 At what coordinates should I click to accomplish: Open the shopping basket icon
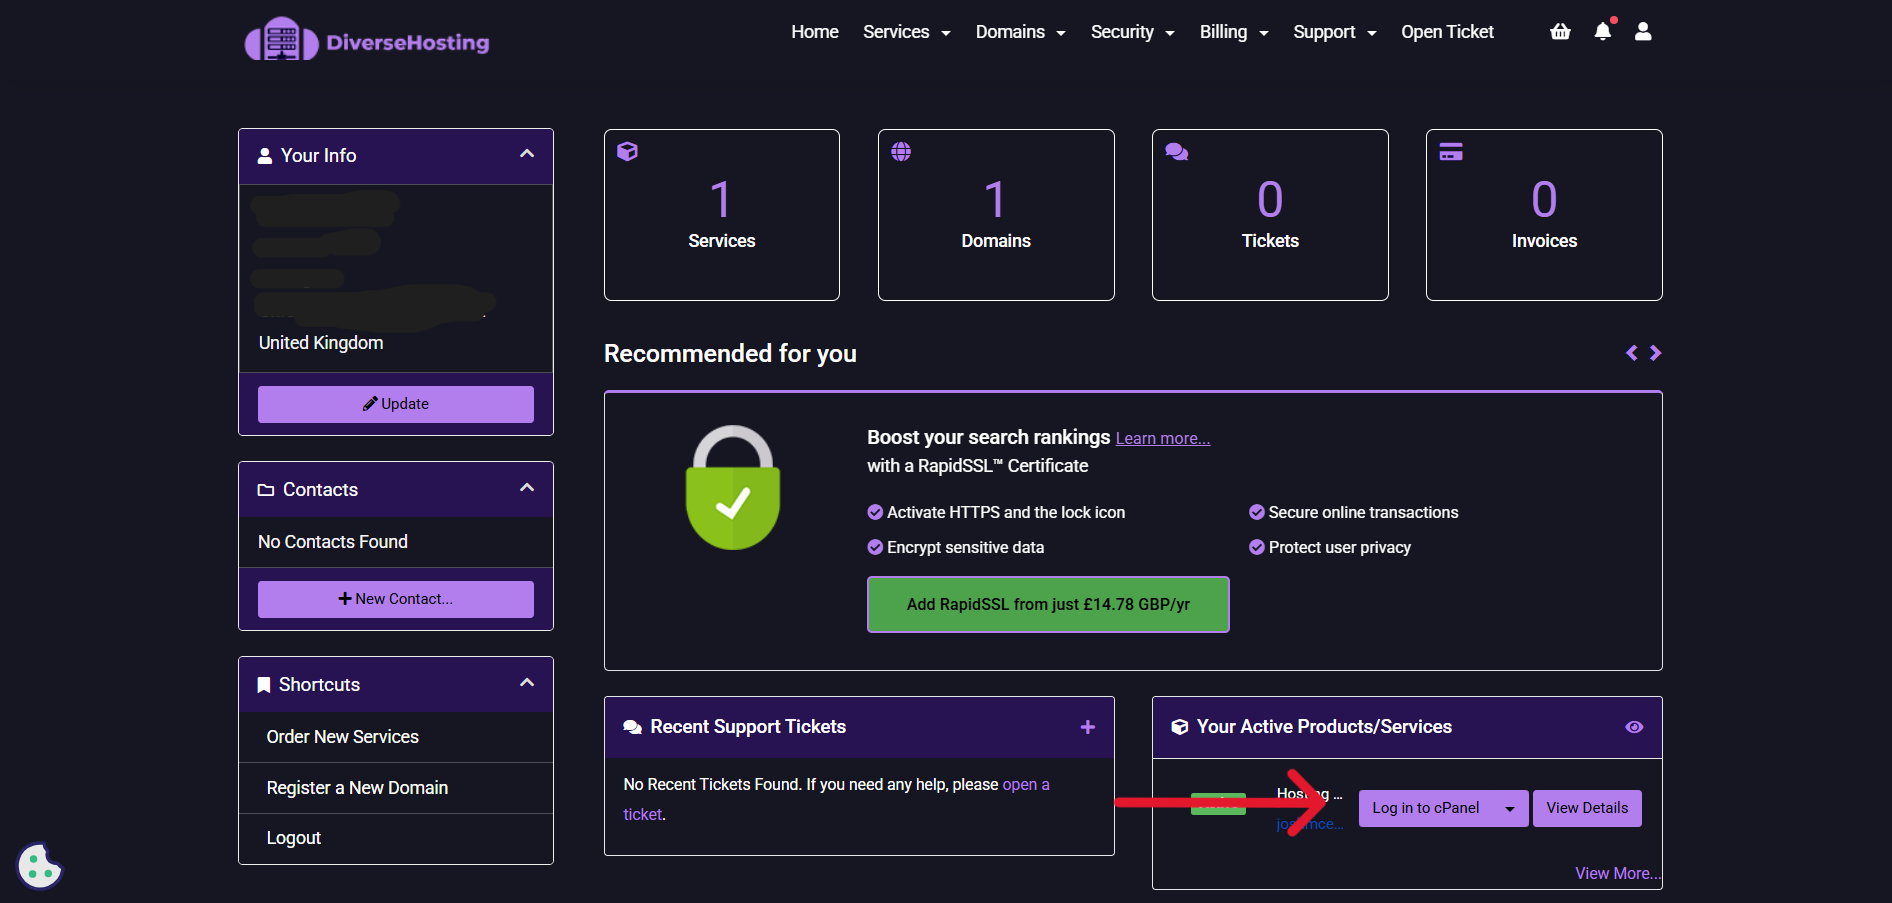pos(1560,32)
